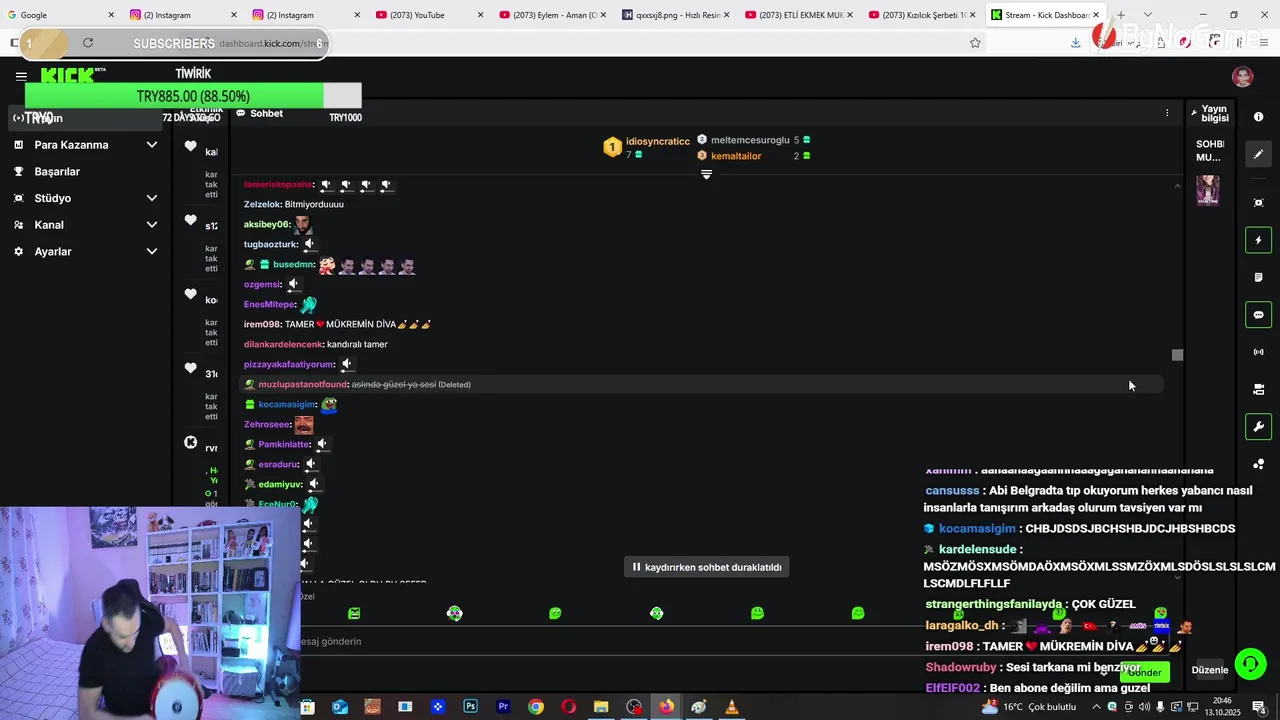Viewport: 1280px width, 720px height.
Task: Open VLC media player from the taskbar
Action: (x=732, y=707)
